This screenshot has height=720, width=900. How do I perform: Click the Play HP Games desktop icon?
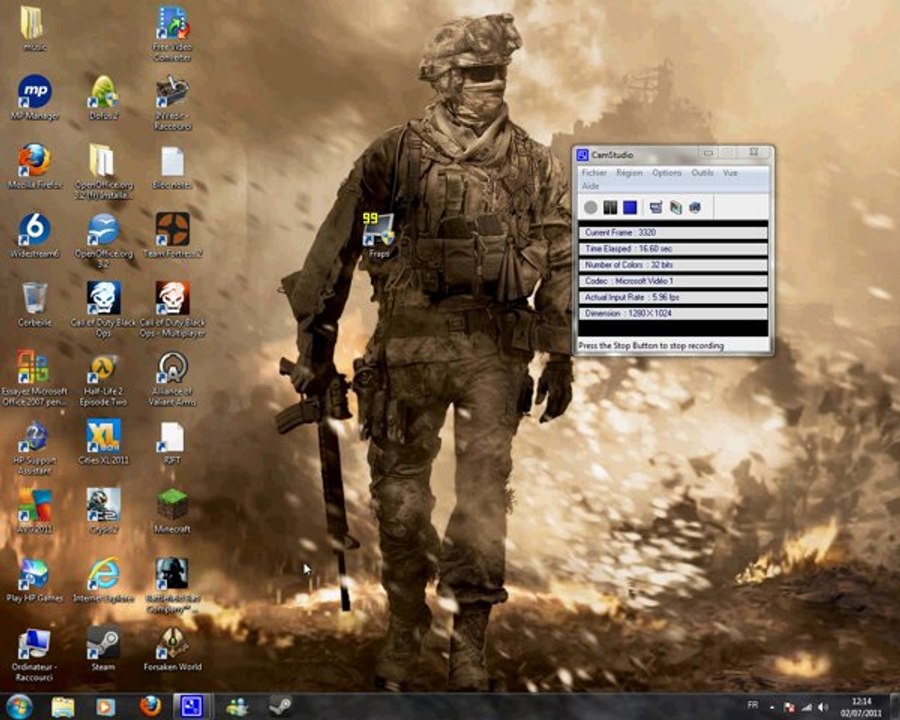pos(34,580)
